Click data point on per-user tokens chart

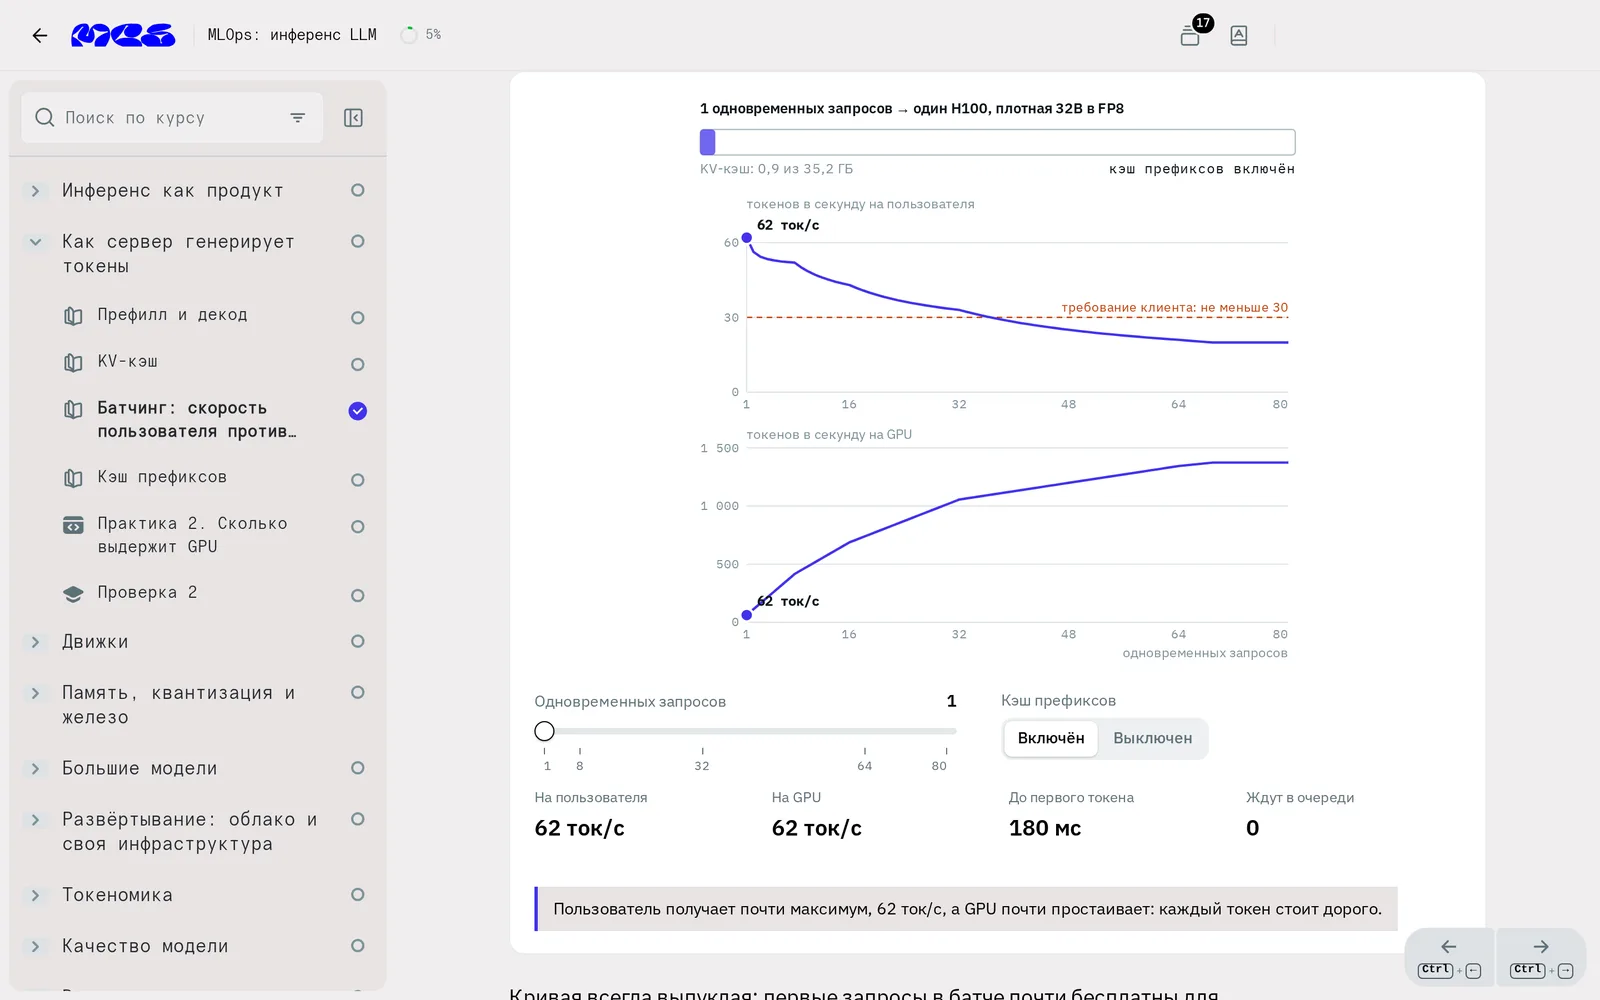click(746, 238)
